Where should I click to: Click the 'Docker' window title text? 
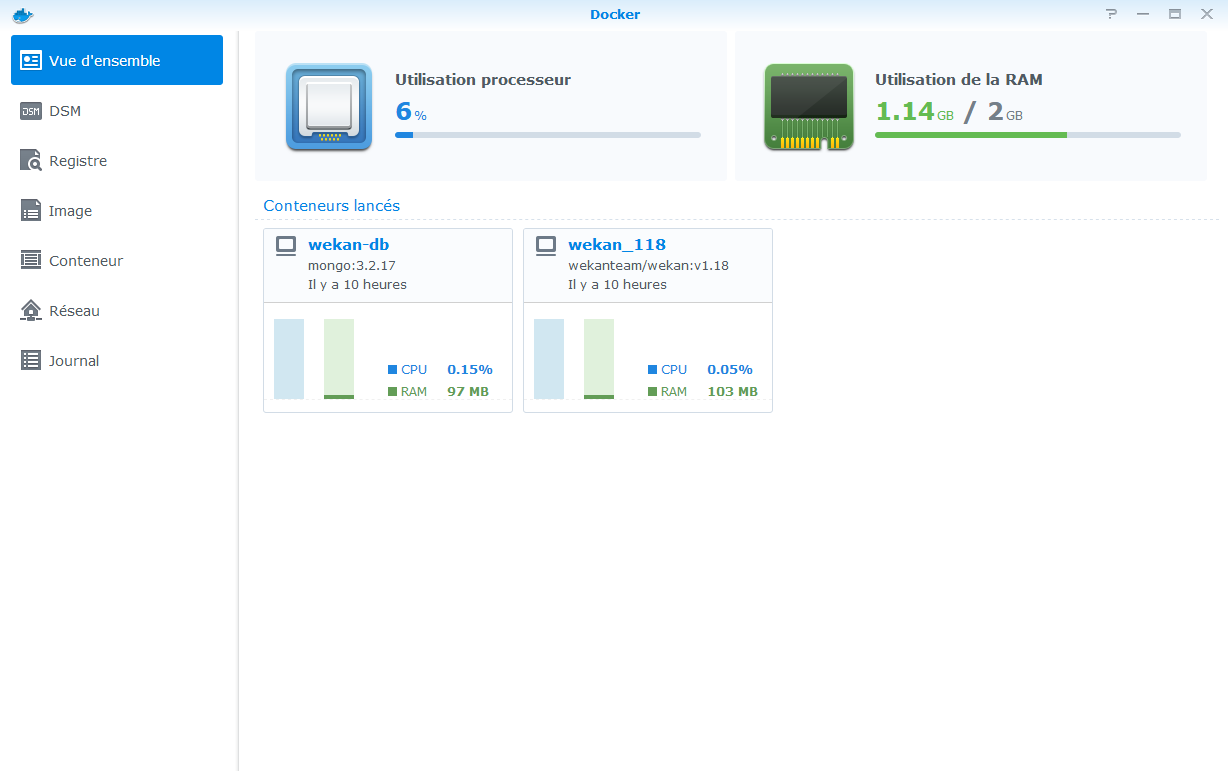pos(615,14)
